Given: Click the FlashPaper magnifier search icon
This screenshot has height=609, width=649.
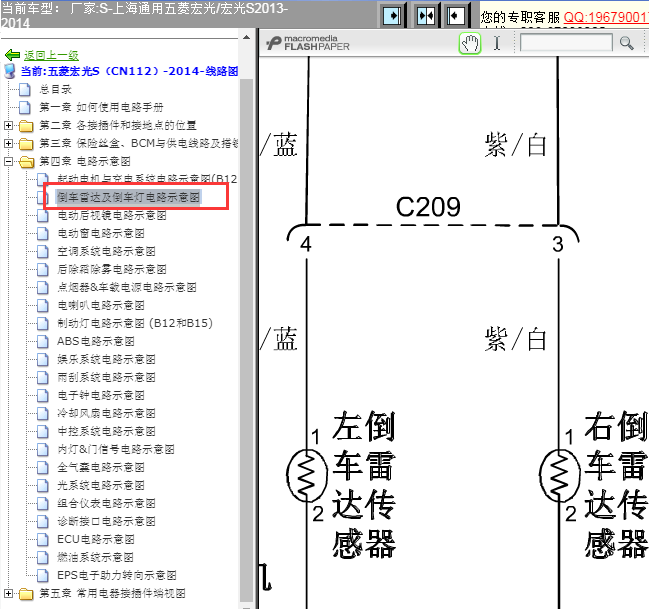Looking at the screenshot, I should pos(627,43).
